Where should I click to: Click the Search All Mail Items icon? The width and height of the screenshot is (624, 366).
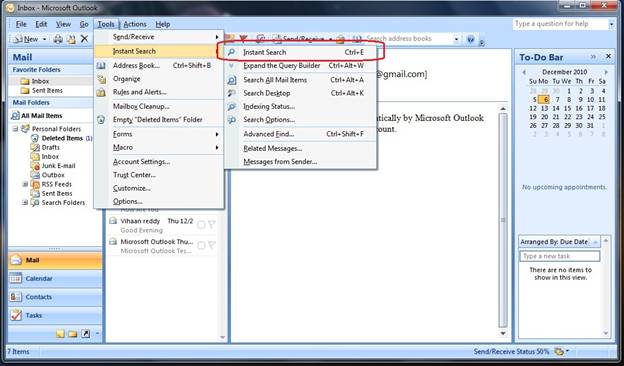click(232, 80)
